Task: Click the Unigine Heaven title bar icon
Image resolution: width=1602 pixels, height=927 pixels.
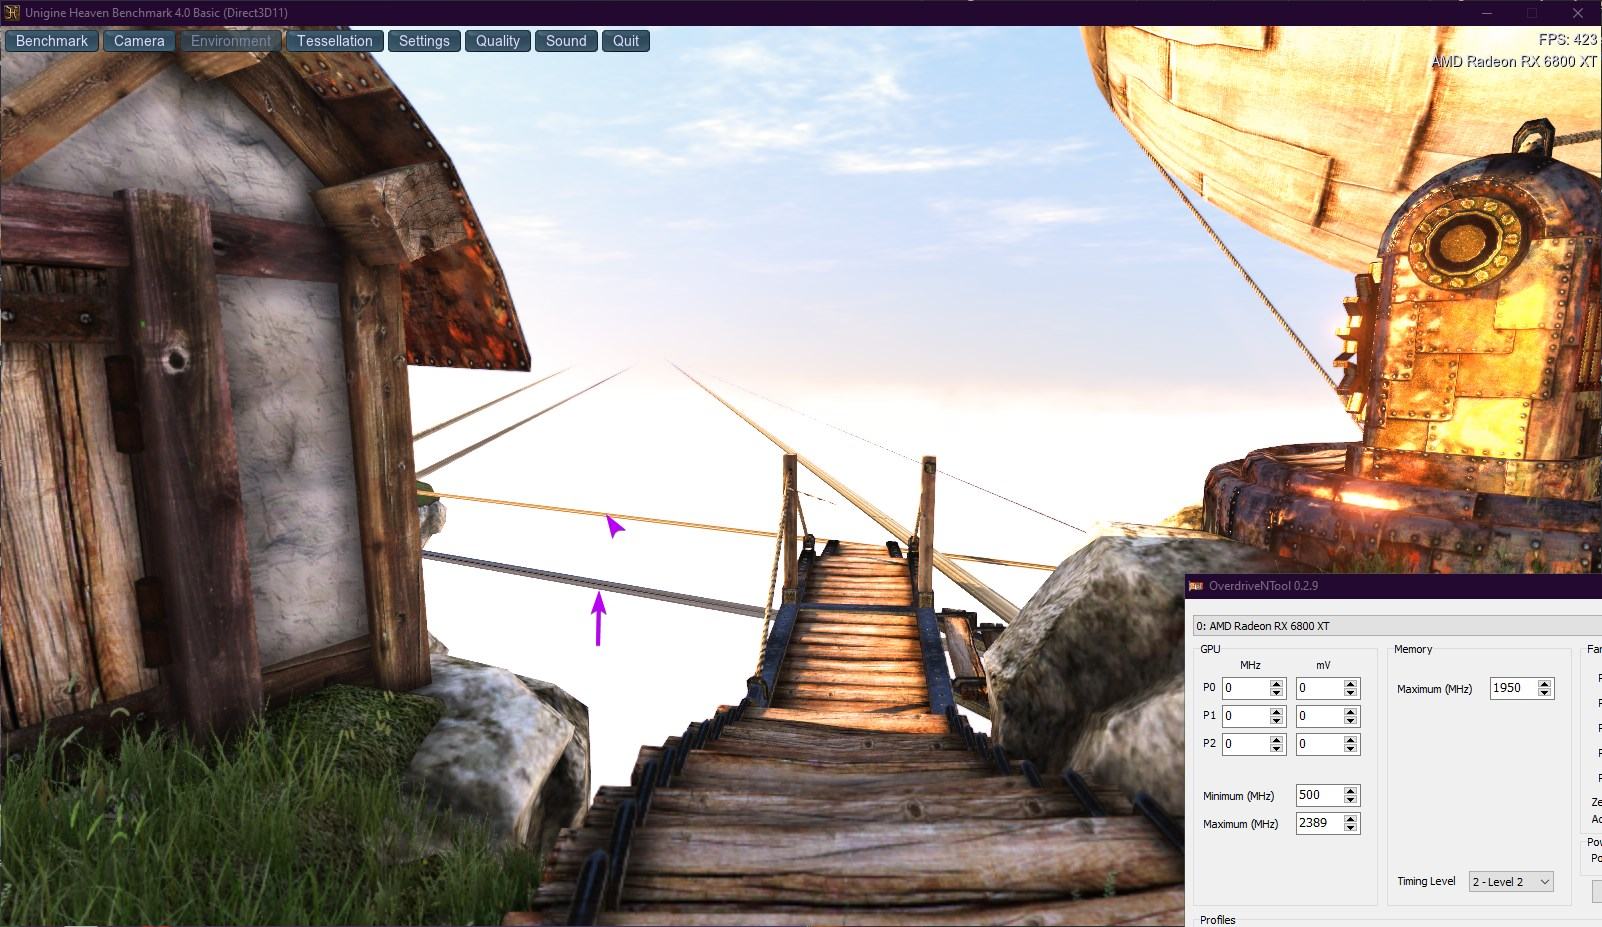Action: click(12, 13)
